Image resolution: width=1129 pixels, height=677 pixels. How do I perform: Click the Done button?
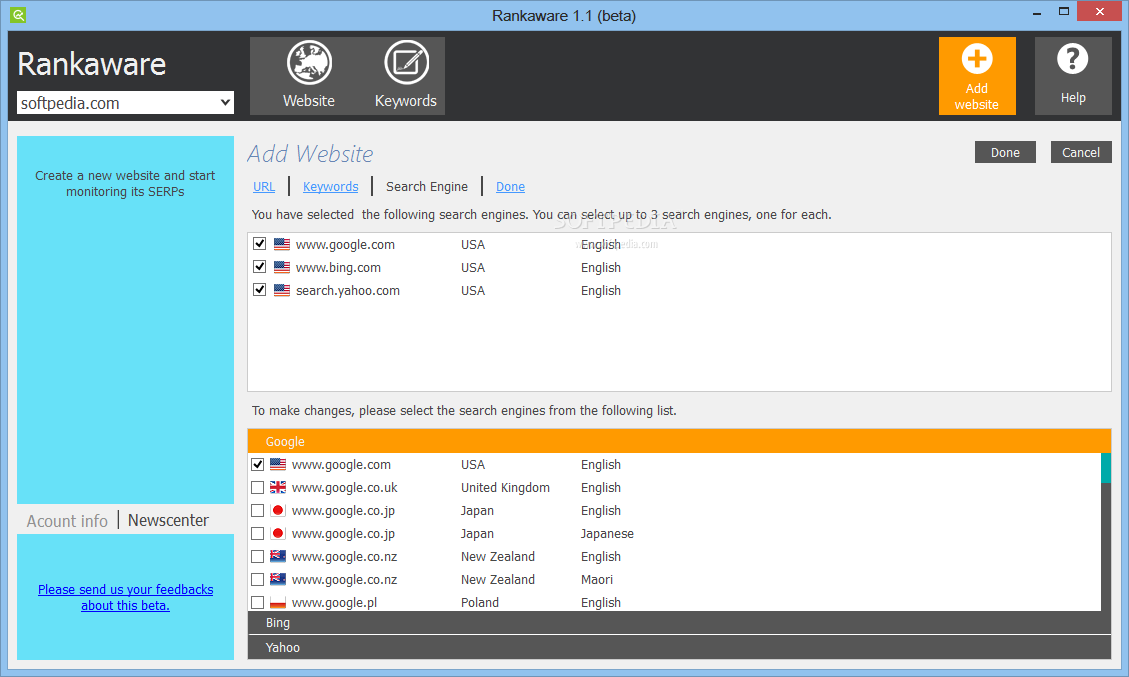[x=1005, y=152]
